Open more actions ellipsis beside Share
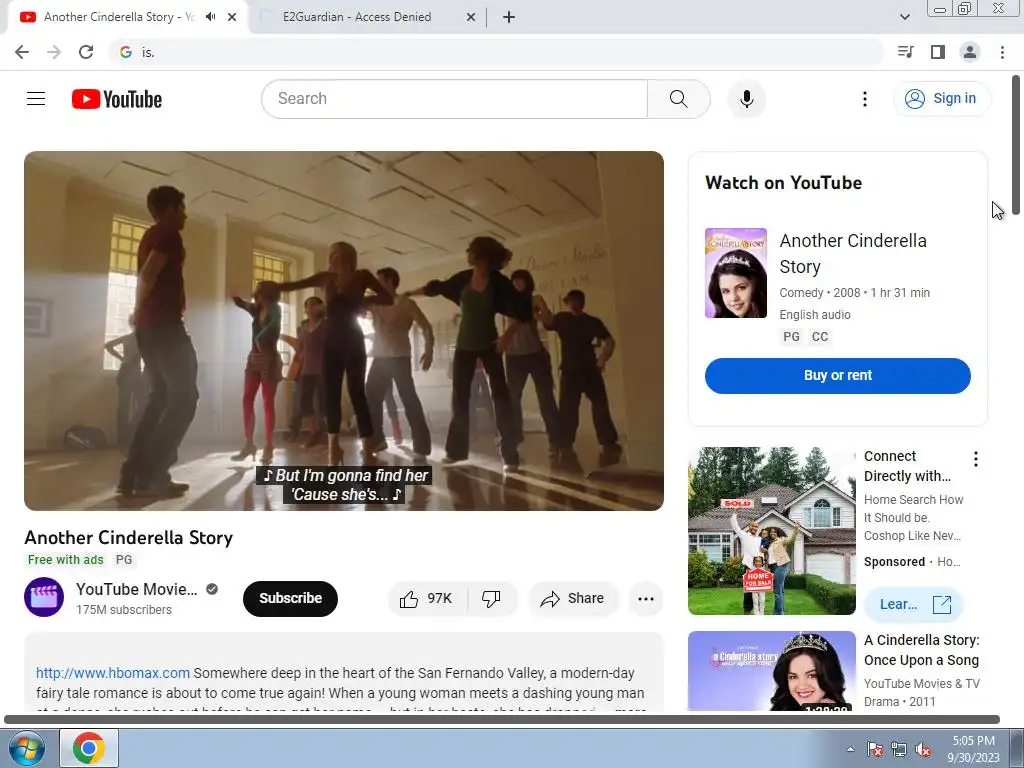The height and width of the screenshot is (768, 1024). click(646, 598)
